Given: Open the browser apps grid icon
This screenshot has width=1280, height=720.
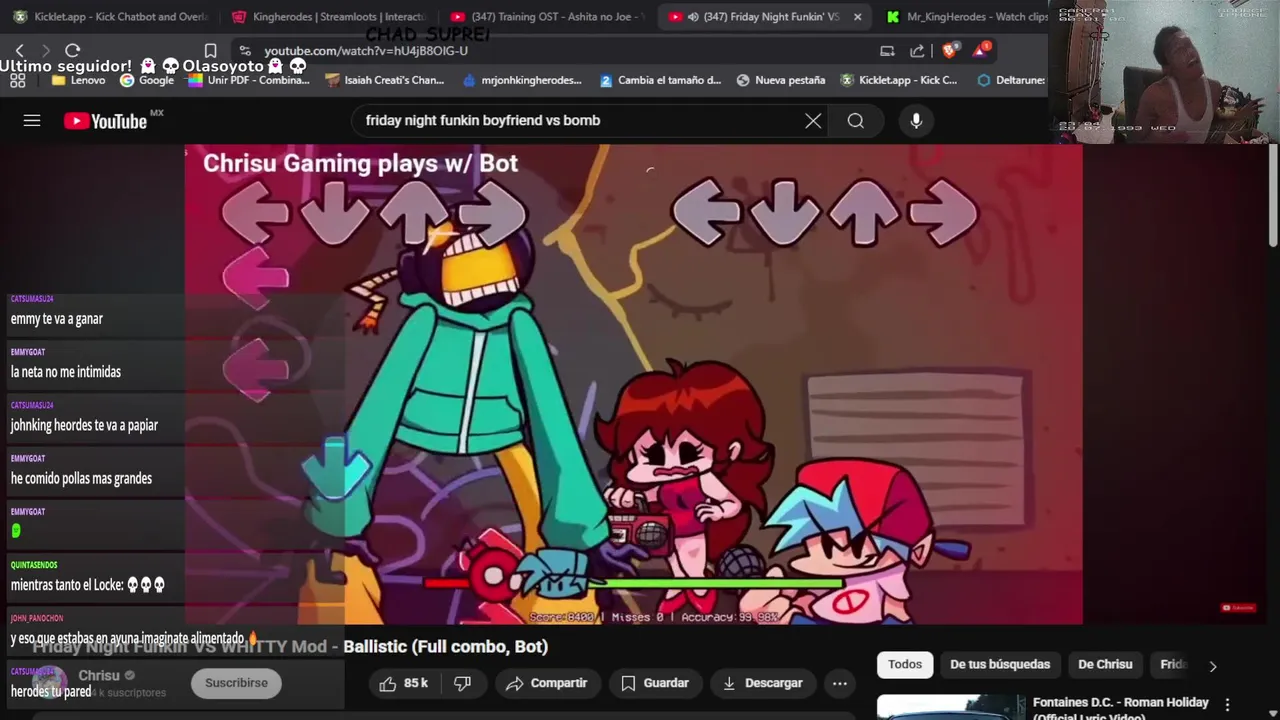Looking at the screenshot, I should [x=17, y=80].
